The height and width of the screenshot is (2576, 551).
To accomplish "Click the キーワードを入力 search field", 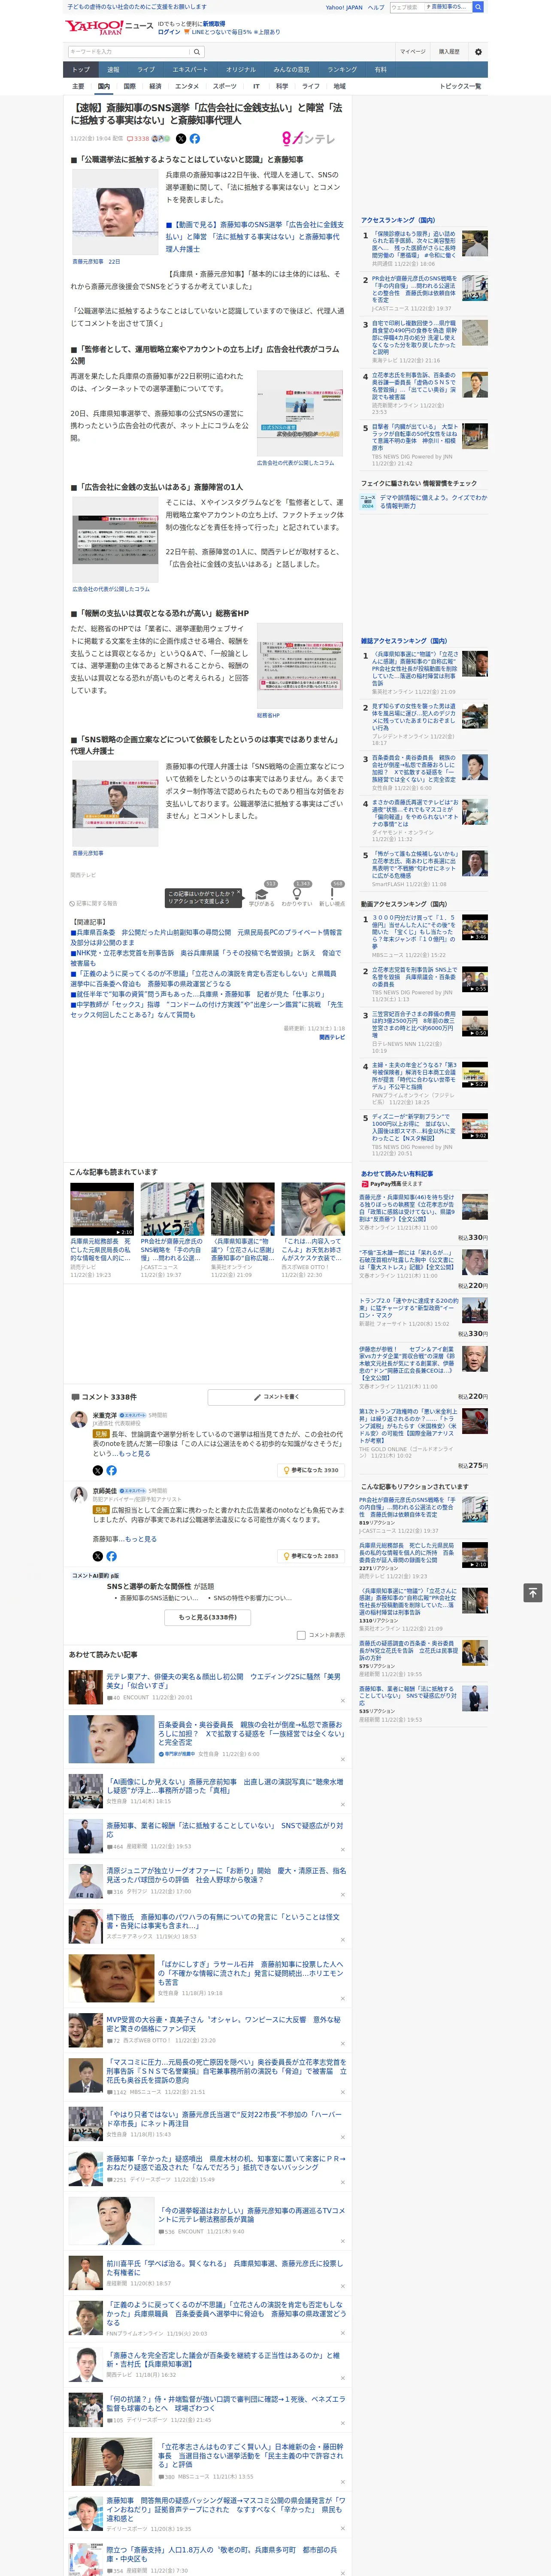I will click(129, 51).
